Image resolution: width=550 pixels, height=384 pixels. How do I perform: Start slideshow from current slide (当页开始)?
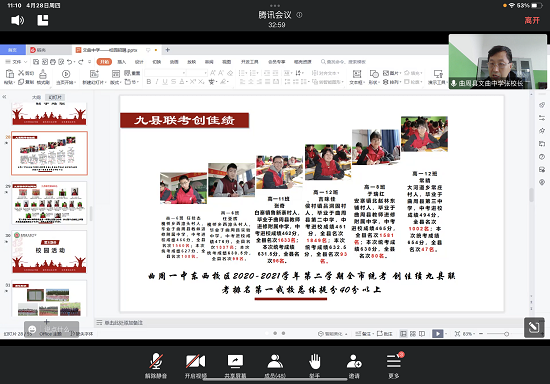tap(66, 77)
